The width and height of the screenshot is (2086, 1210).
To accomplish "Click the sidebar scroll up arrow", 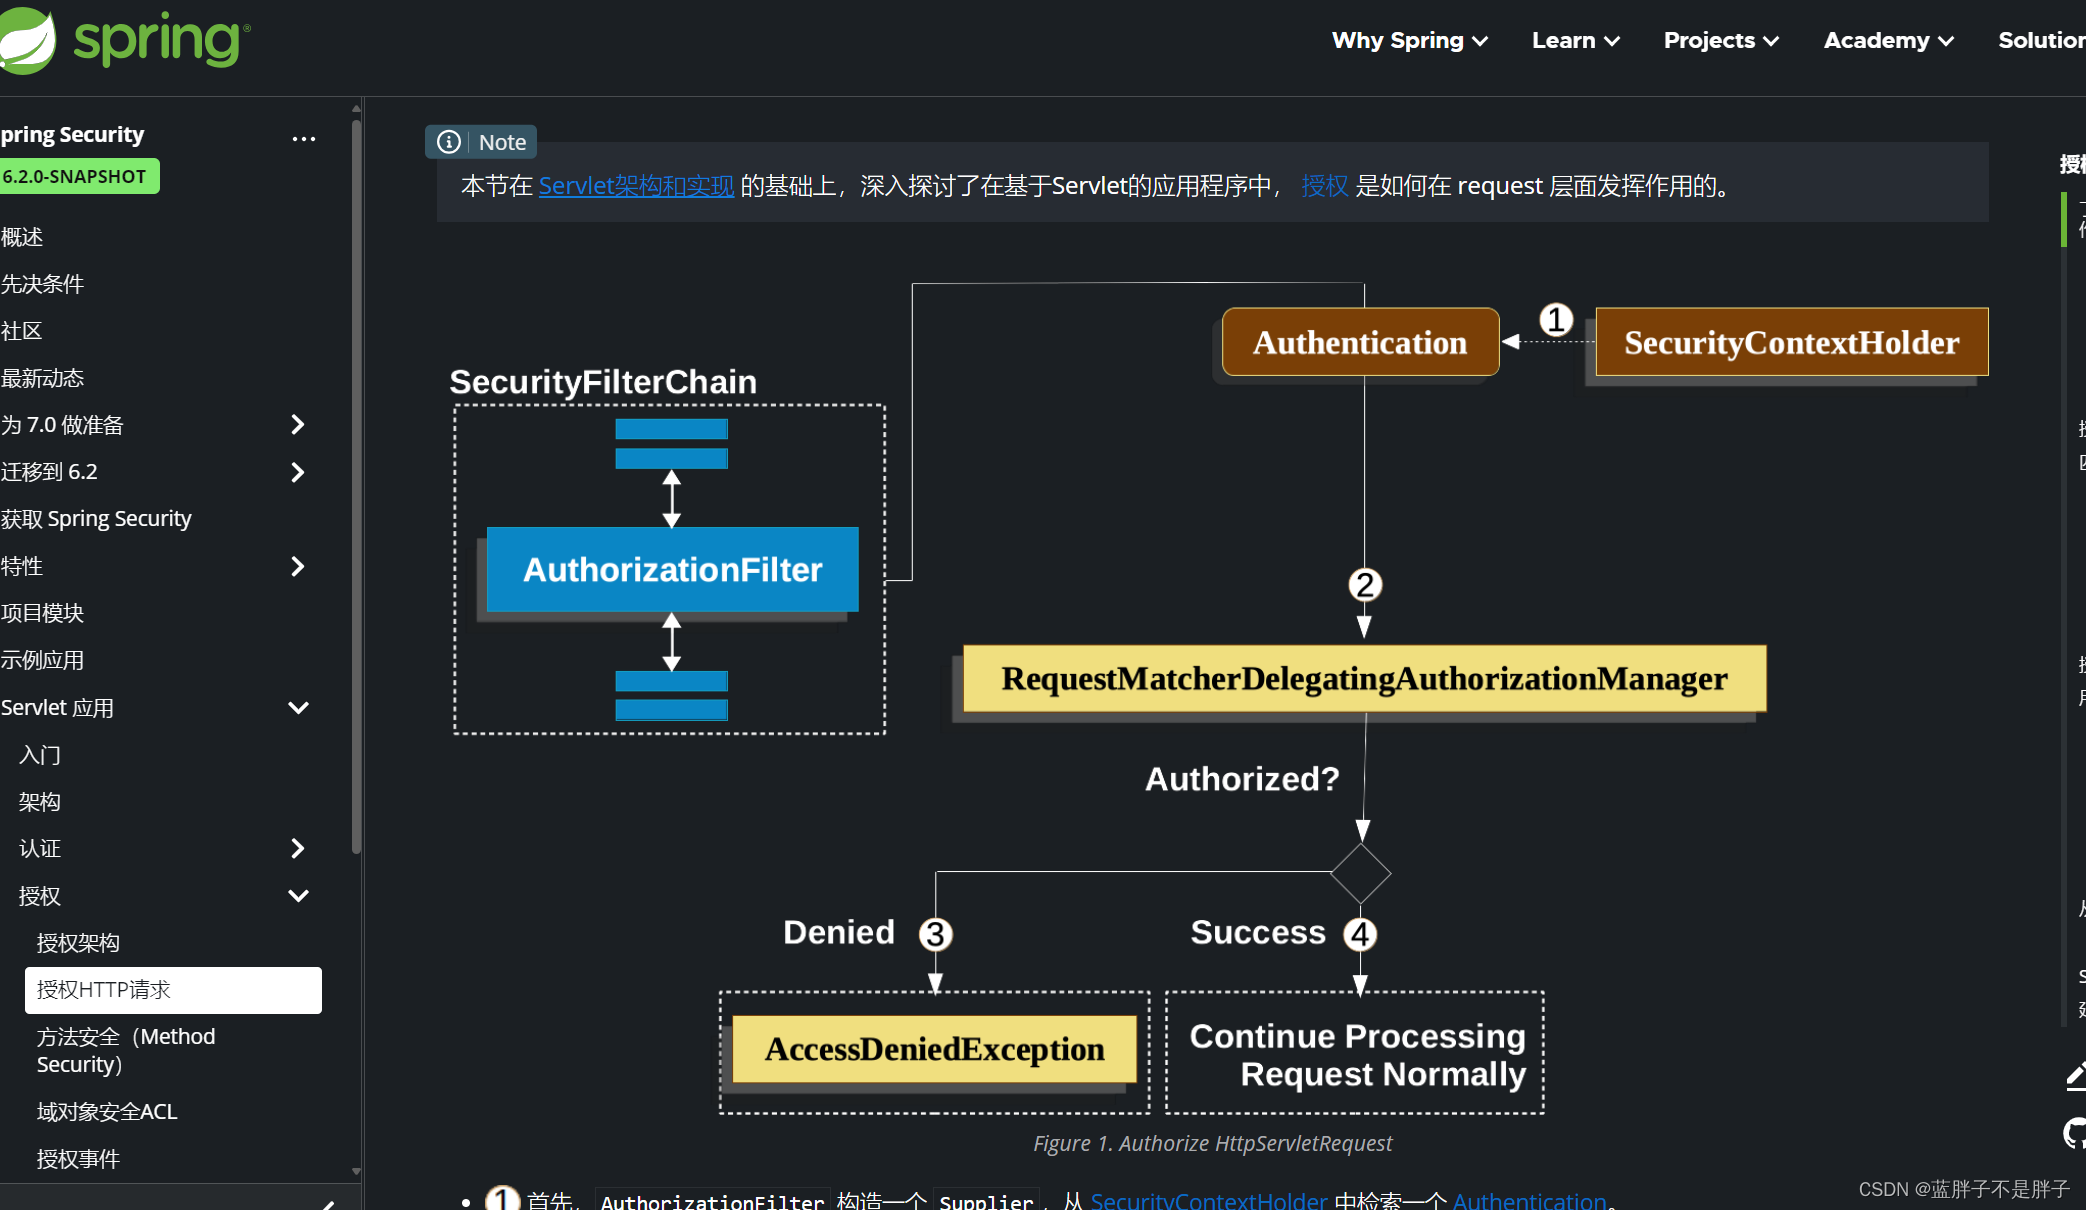I will [x=356, y=108].
